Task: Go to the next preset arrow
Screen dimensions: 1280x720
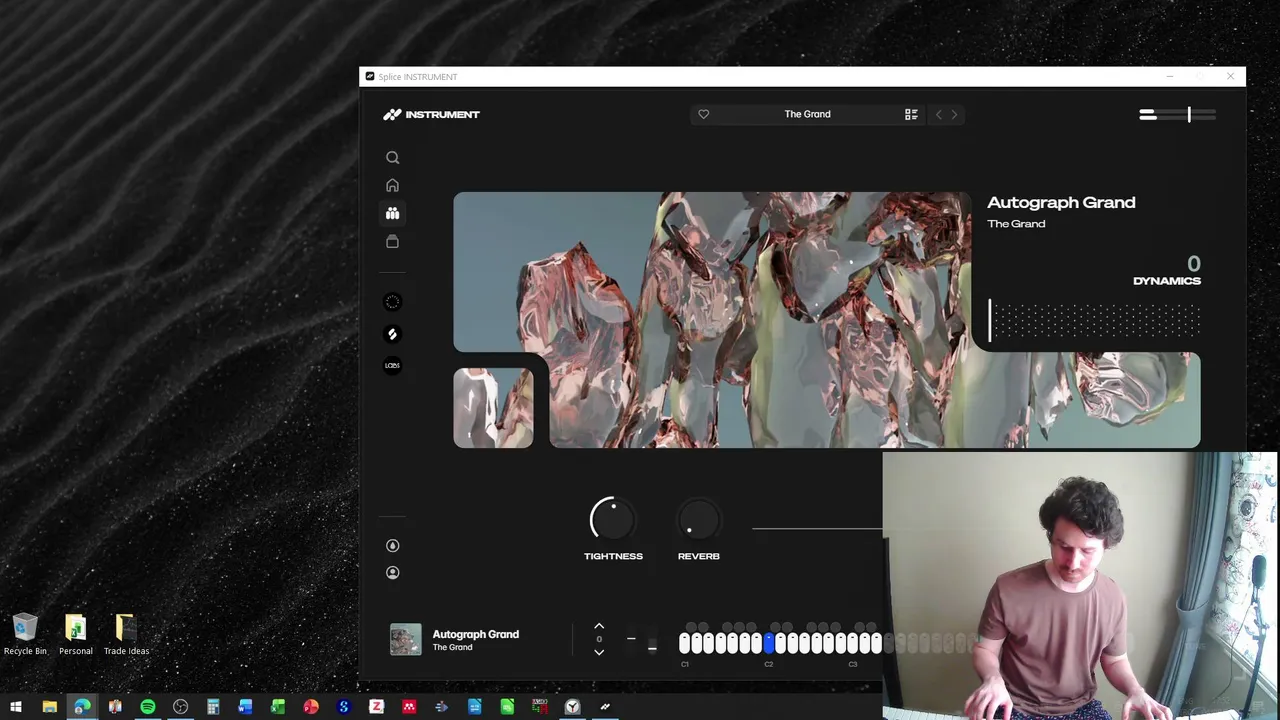Action: pyautogui.click(x=954, y=114)
